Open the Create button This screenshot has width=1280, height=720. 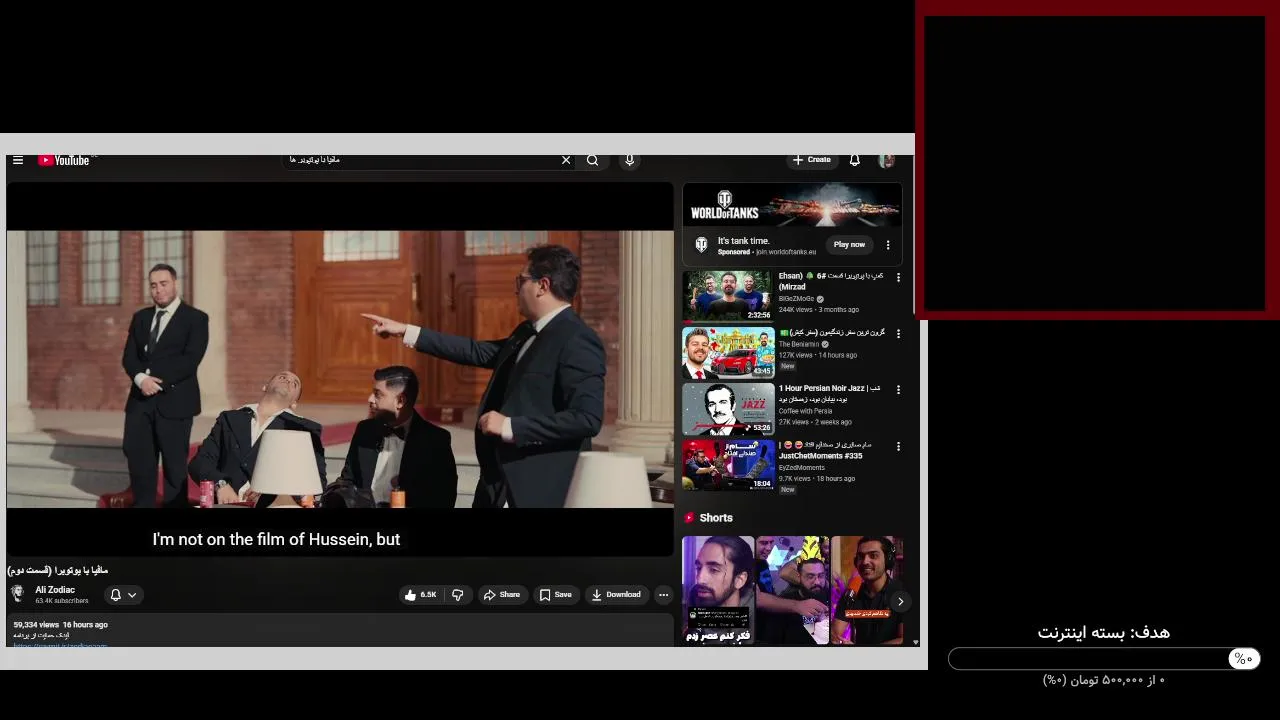coord(812,160)
